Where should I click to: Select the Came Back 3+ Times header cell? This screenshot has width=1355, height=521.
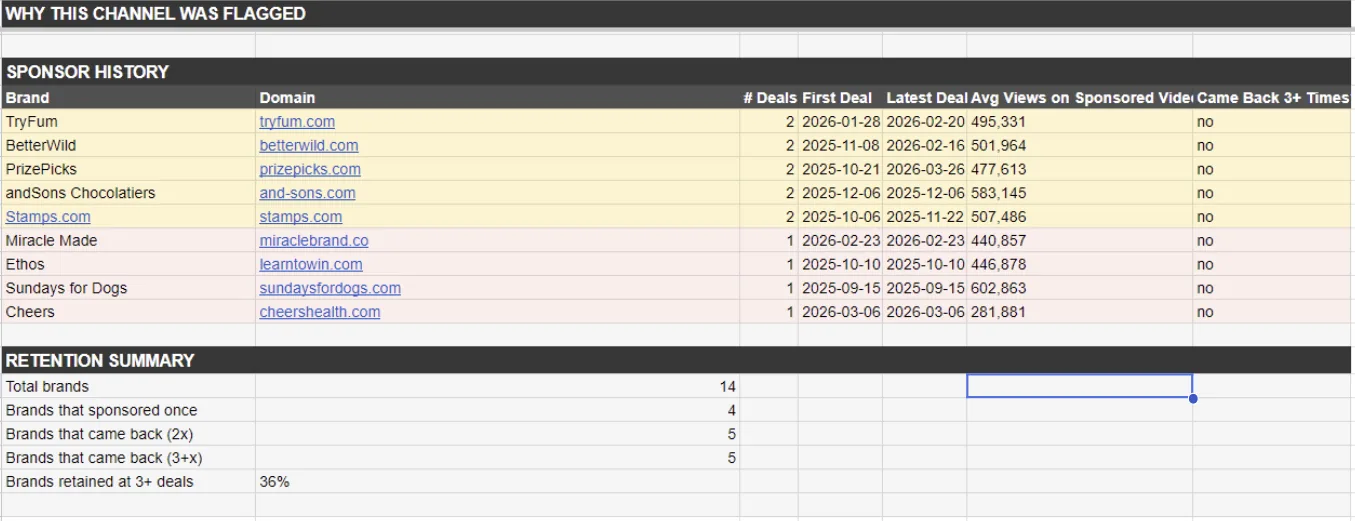click(1272, 98)
